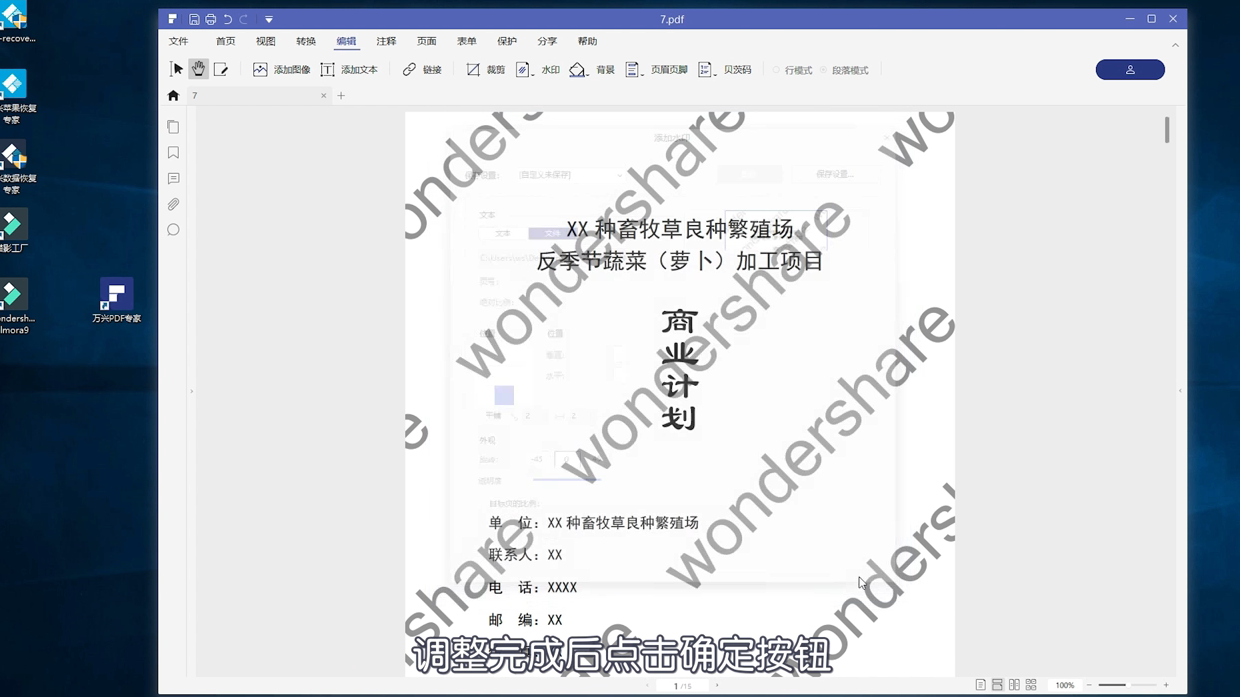Select single page view mode
Viewport: 1240px width, 697px height.
[980, 686]
